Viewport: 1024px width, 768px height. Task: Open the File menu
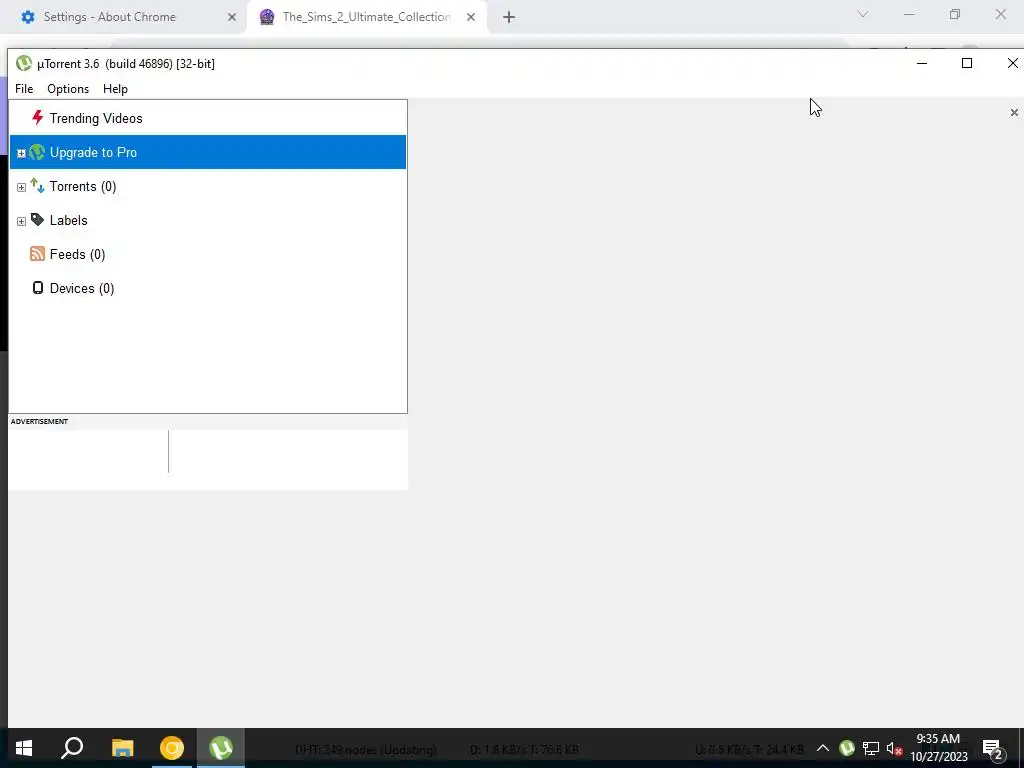[x=24, y=89]
